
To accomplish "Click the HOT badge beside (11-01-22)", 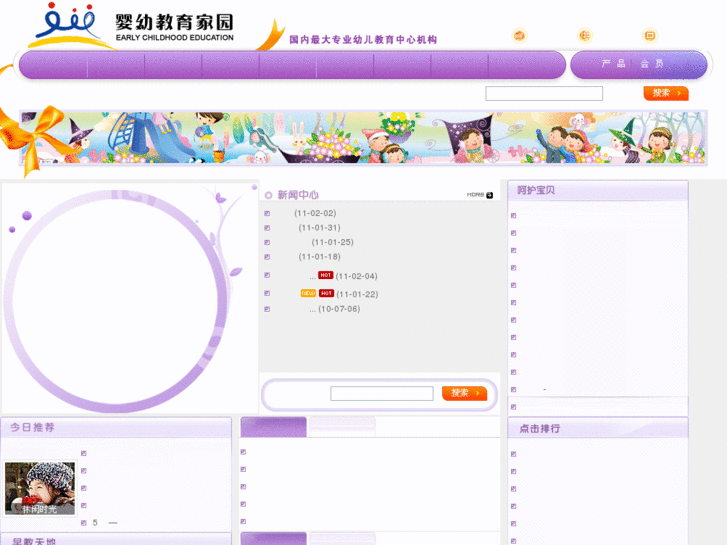I will click(x=326, y=293).
